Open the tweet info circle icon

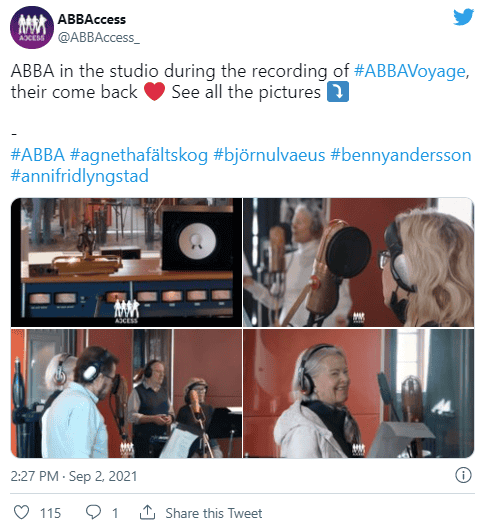(x=463, y=475)
